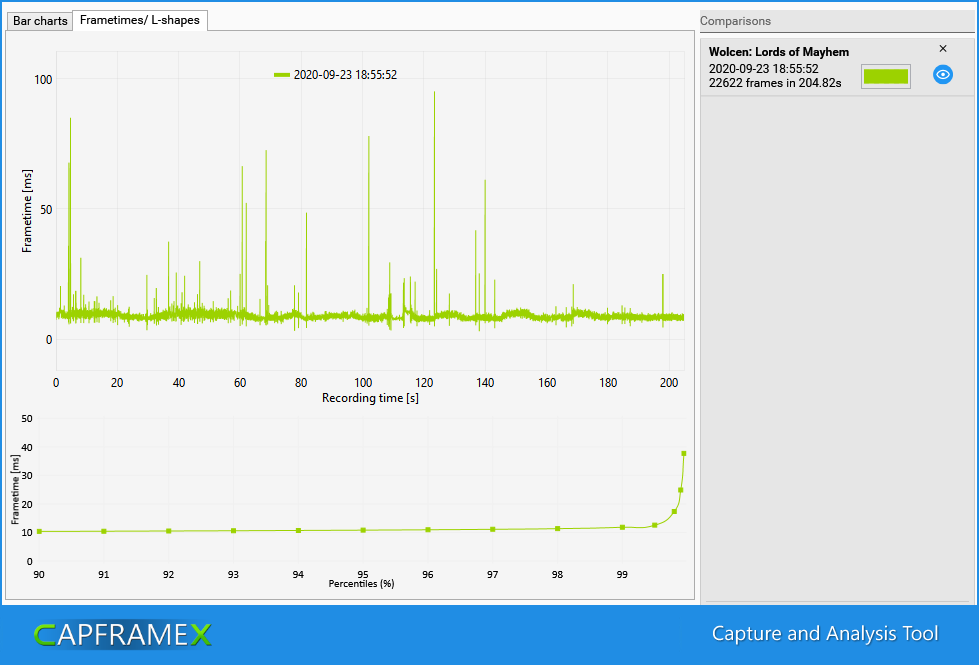Click the 'Percentiles (%)' axis label
The image size is (979, 665).
(x=362, y=584)
